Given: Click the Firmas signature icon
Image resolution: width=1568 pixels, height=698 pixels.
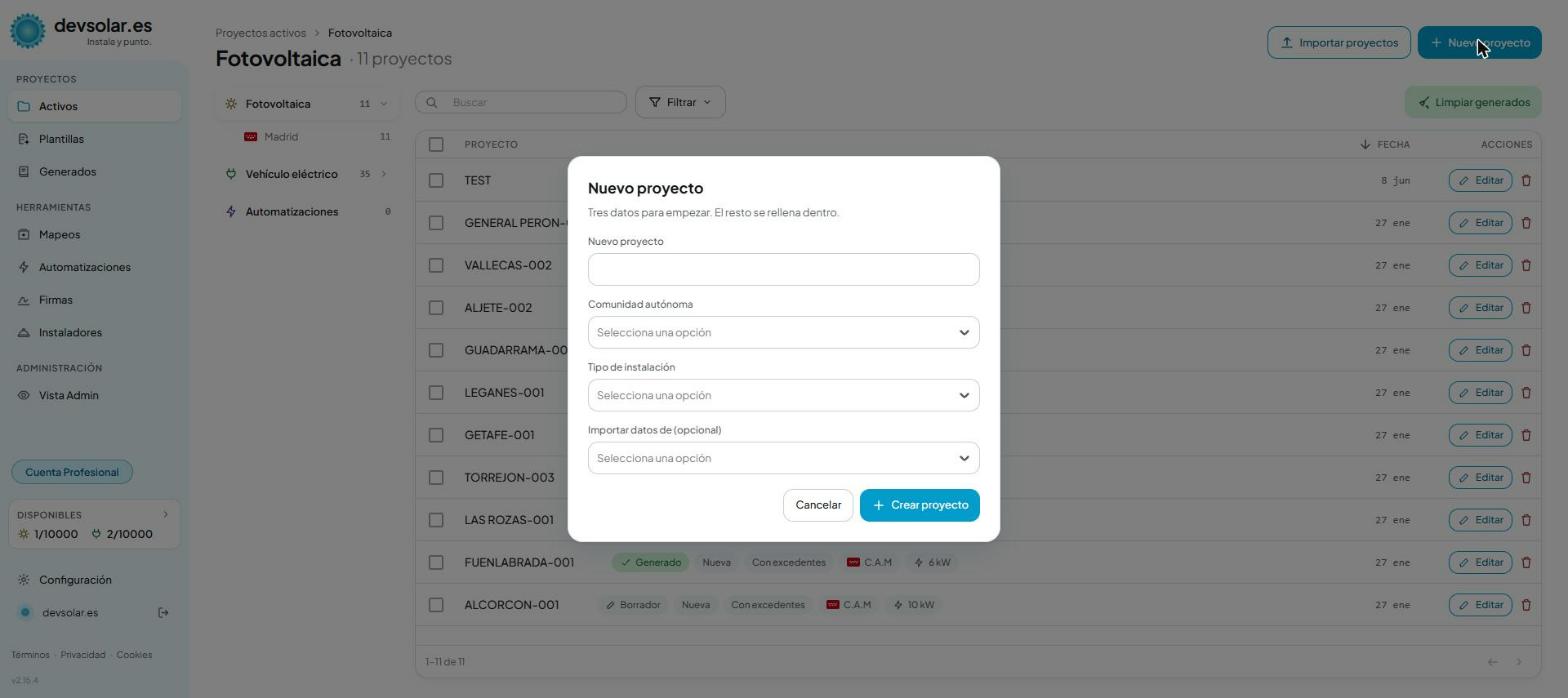Looking at the screenshot, I should tap(24, 300).
